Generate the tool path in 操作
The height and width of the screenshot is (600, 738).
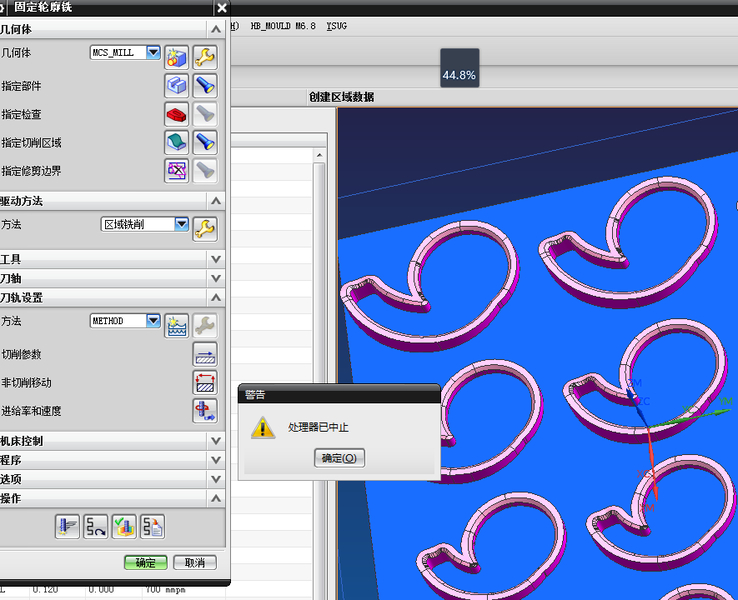point(67,526)
